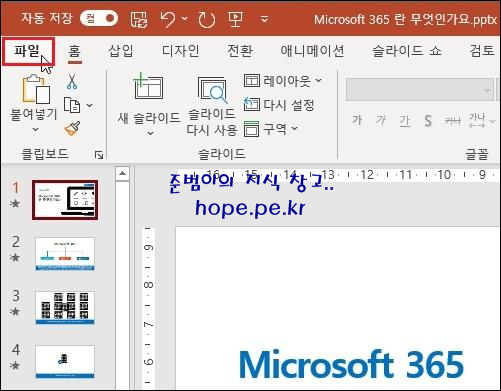Open the 애니메이션 (Animations) tab
Screen dimensions: 501x391
[312, 51]
